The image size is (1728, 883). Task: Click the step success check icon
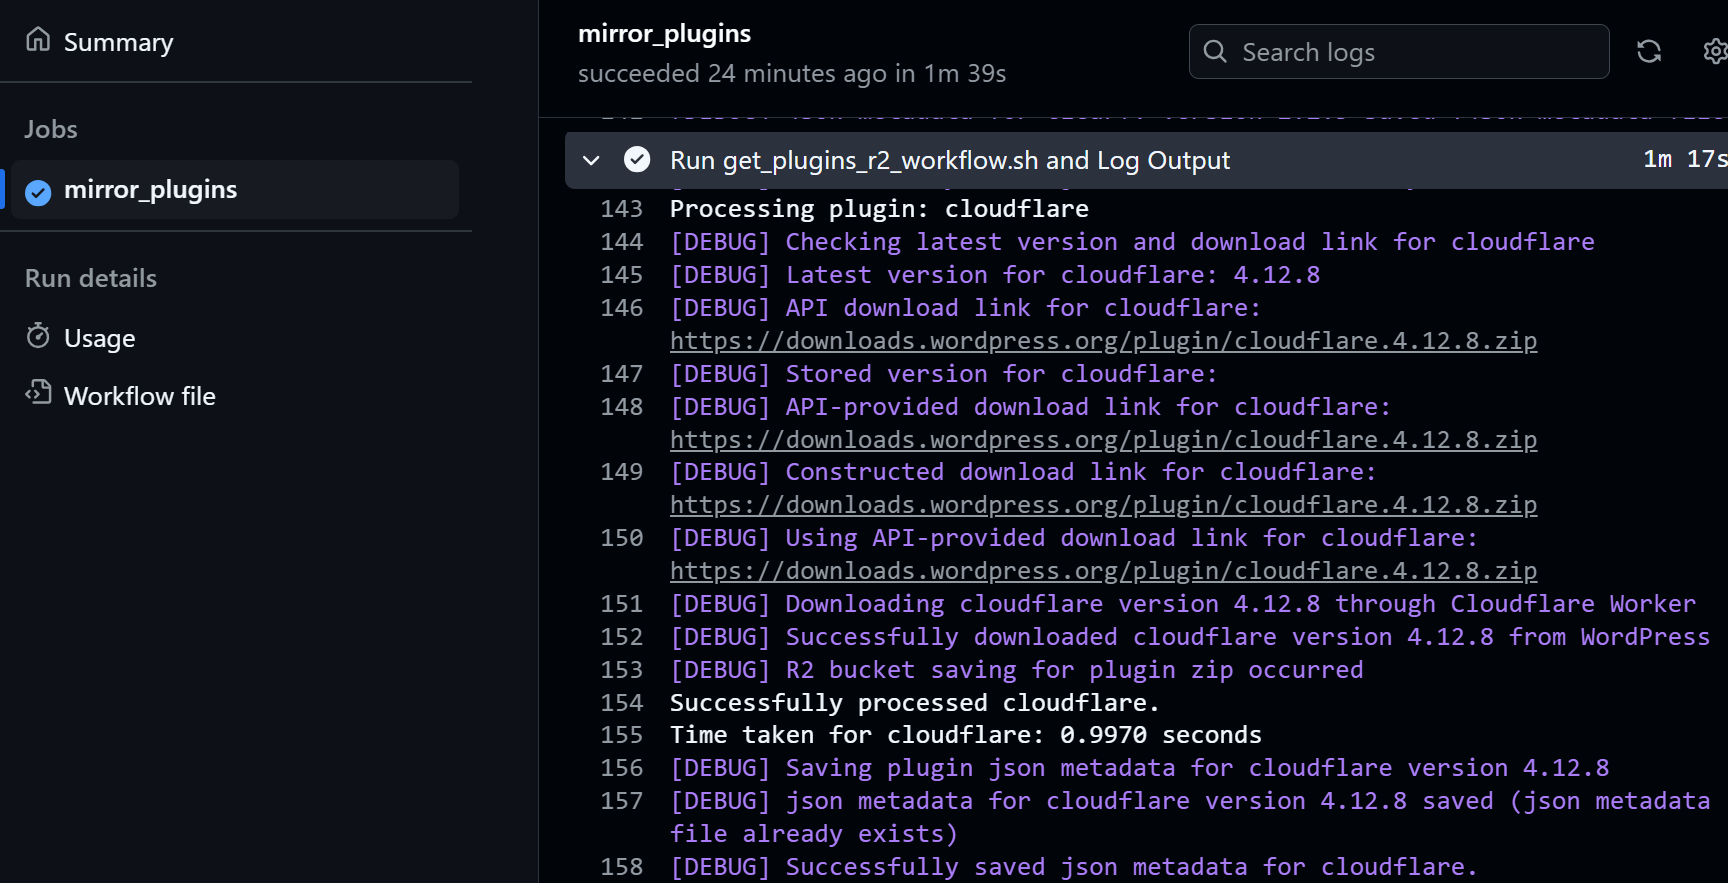tap(637, 159)
